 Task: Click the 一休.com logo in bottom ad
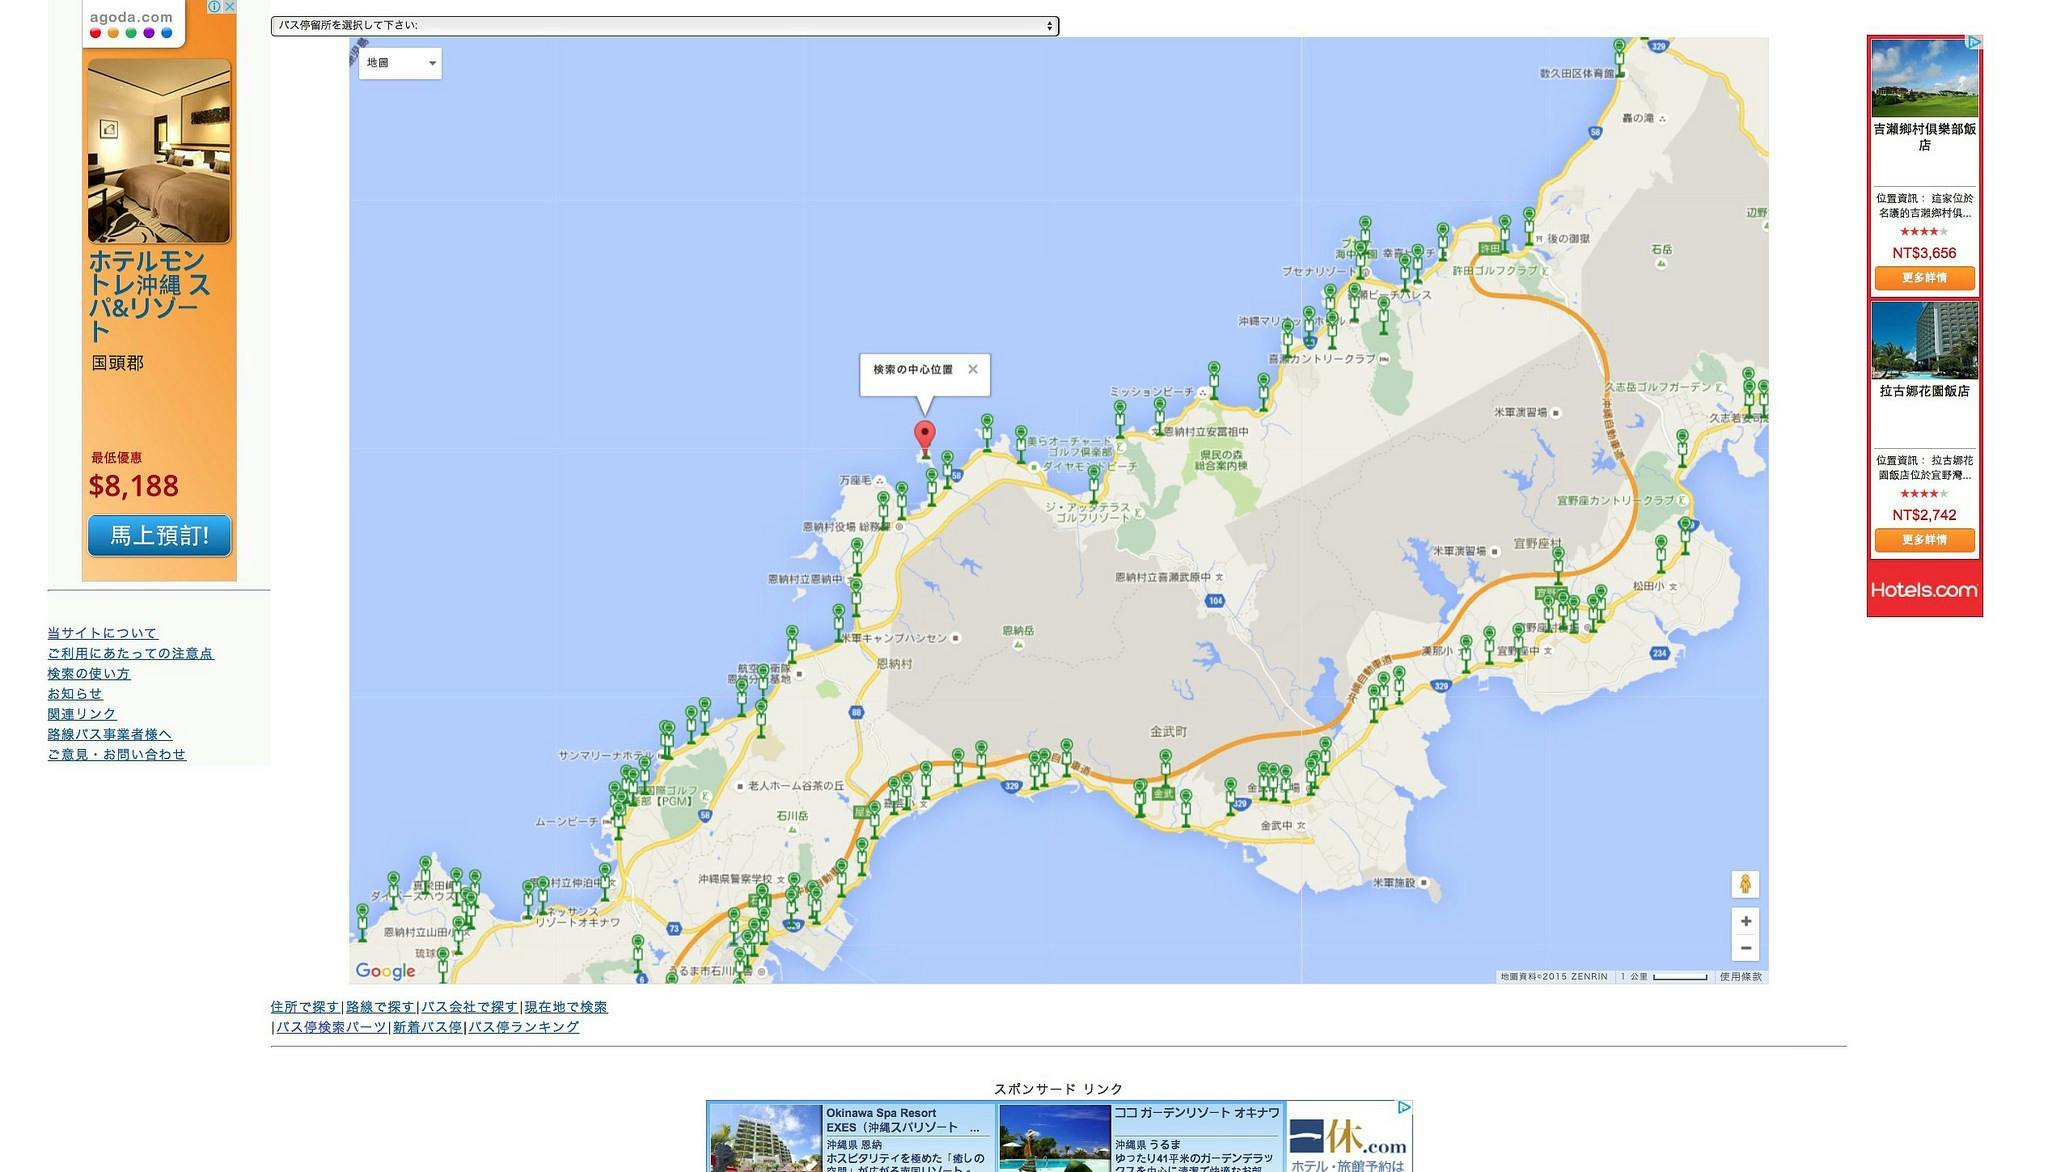[1348, 1138]
